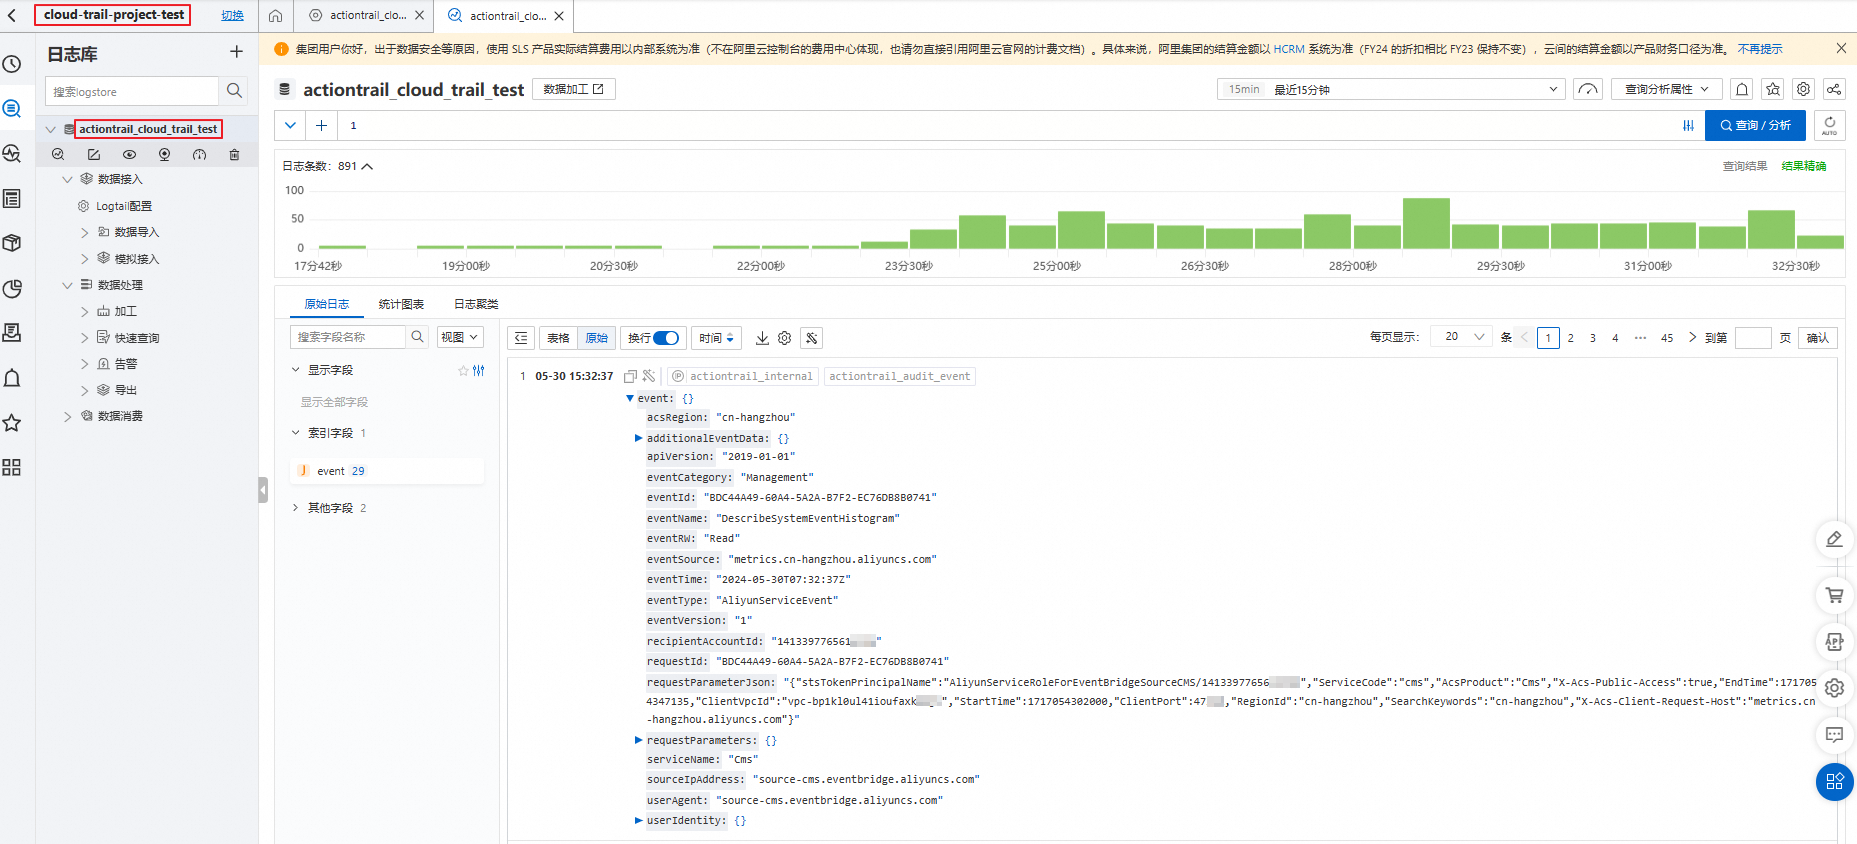Click the gauge icon under the logstore name

[199, 154]
